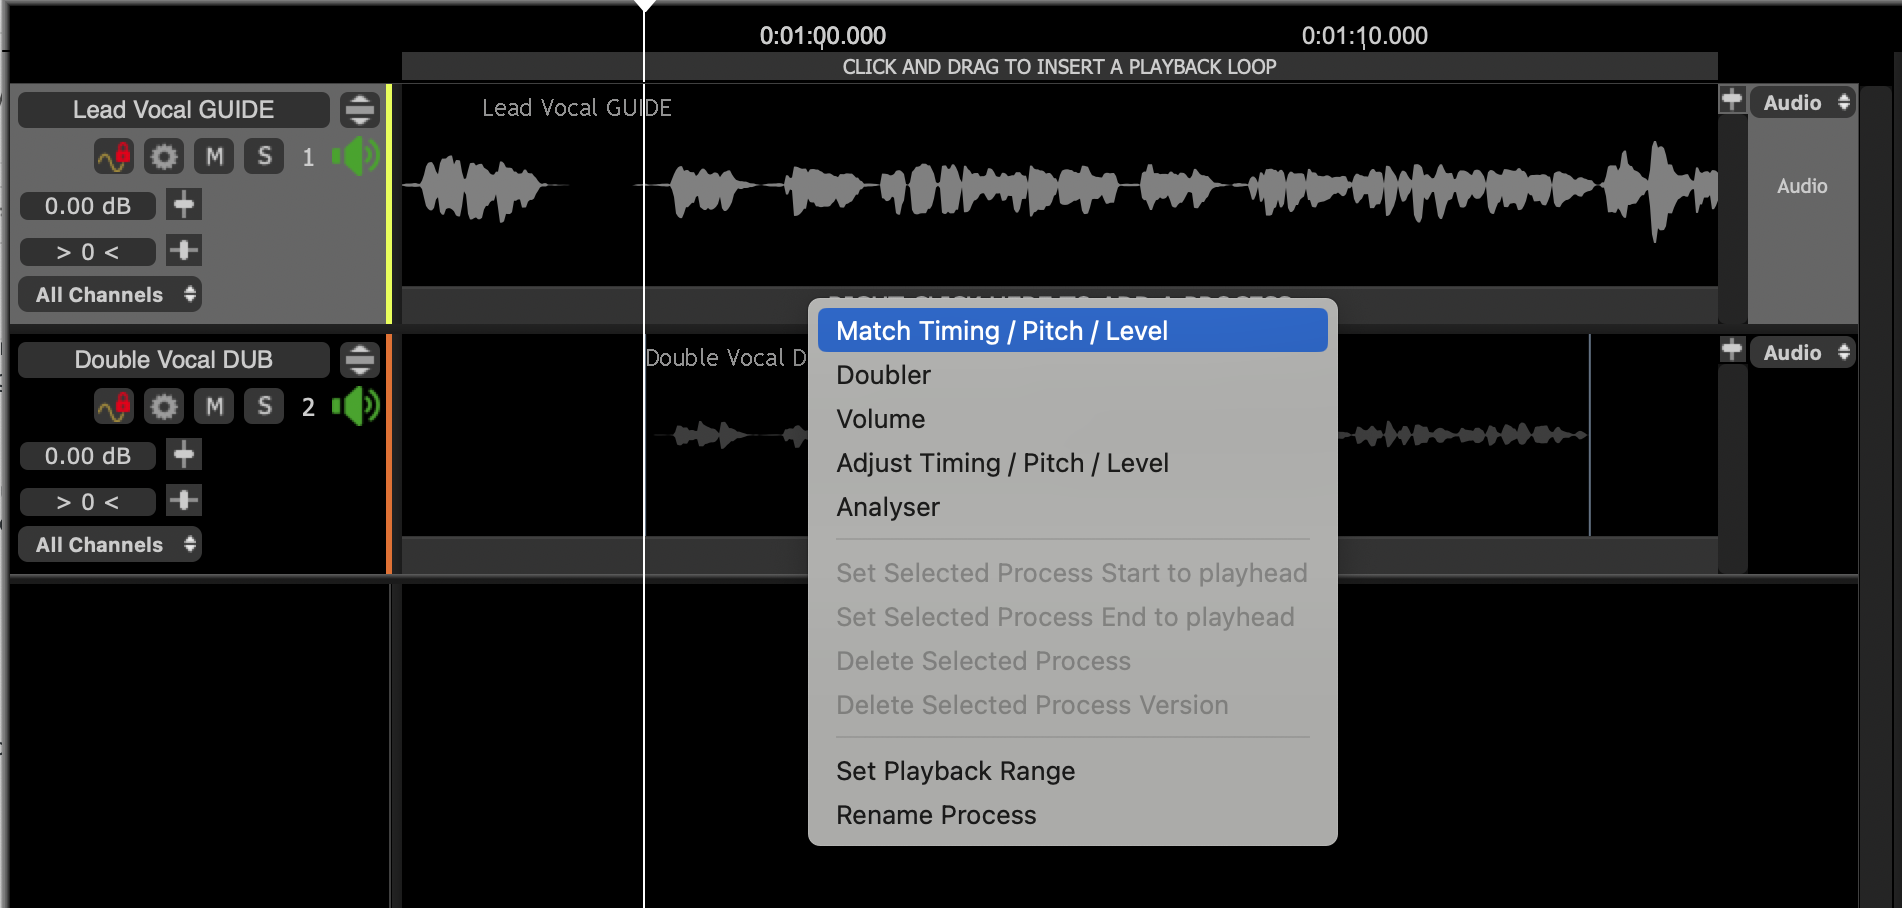
Task: Open settings gear for Lead Vocal GUIDE track
Action: tap(164, 157)
